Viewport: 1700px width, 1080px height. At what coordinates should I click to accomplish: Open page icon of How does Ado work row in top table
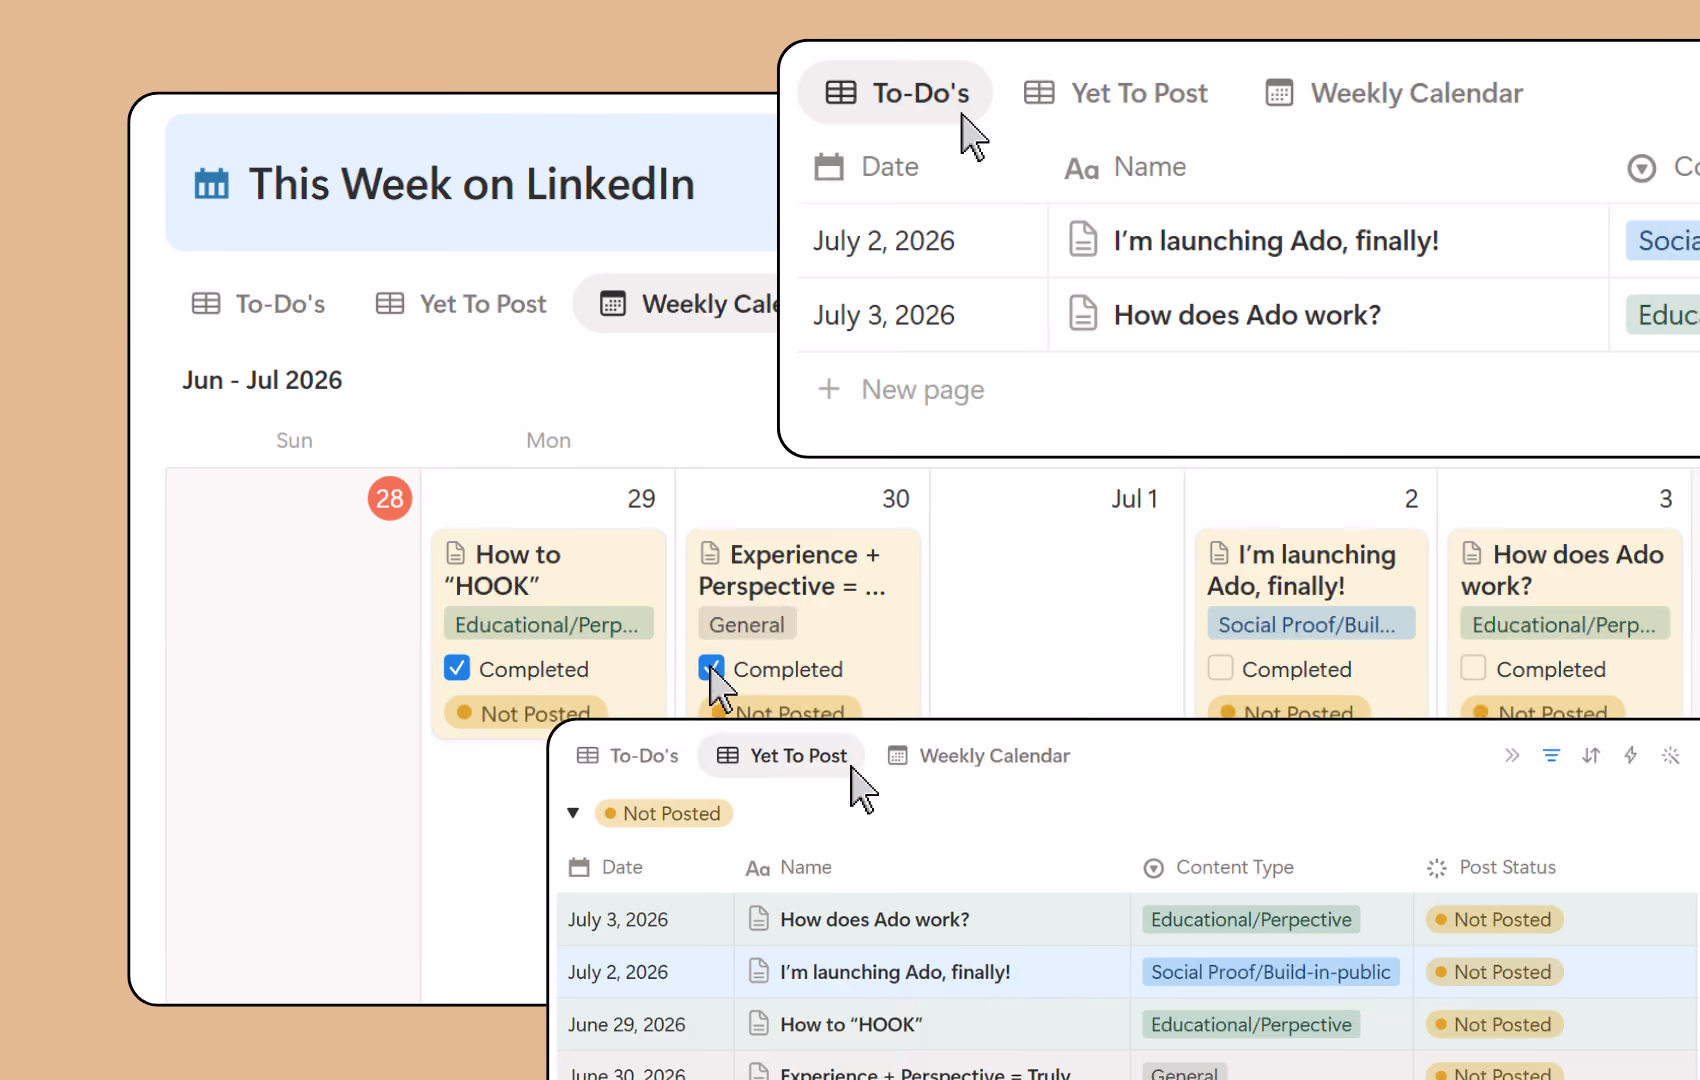coord(1083,314)
